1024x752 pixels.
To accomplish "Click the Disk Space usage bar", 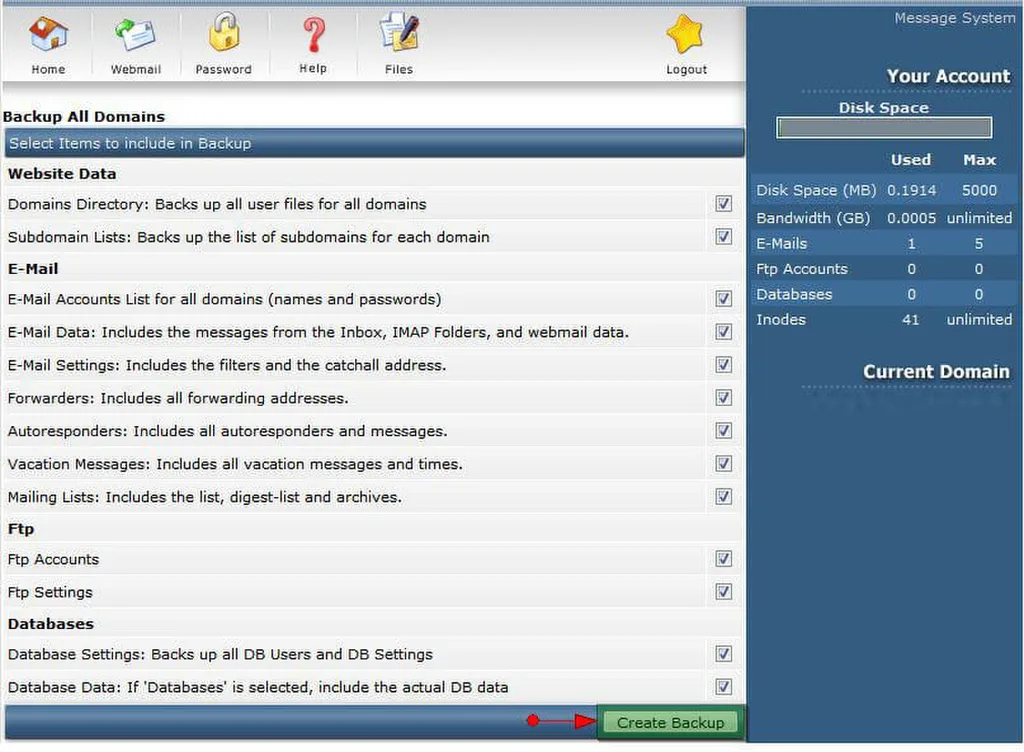I will pyautogui.click(x=884, y=128).
